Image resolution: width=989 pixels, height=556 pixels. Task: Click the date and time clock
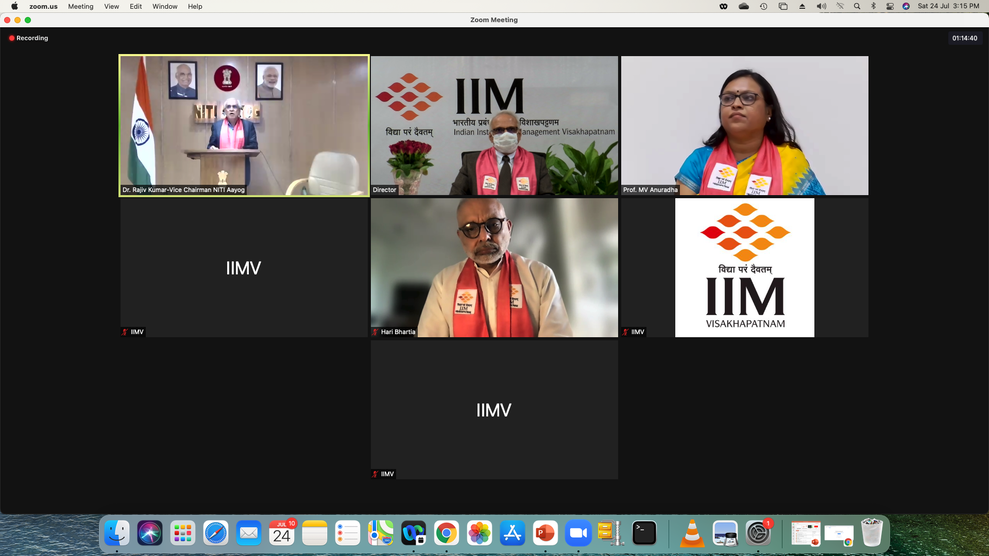pos(950,6)
